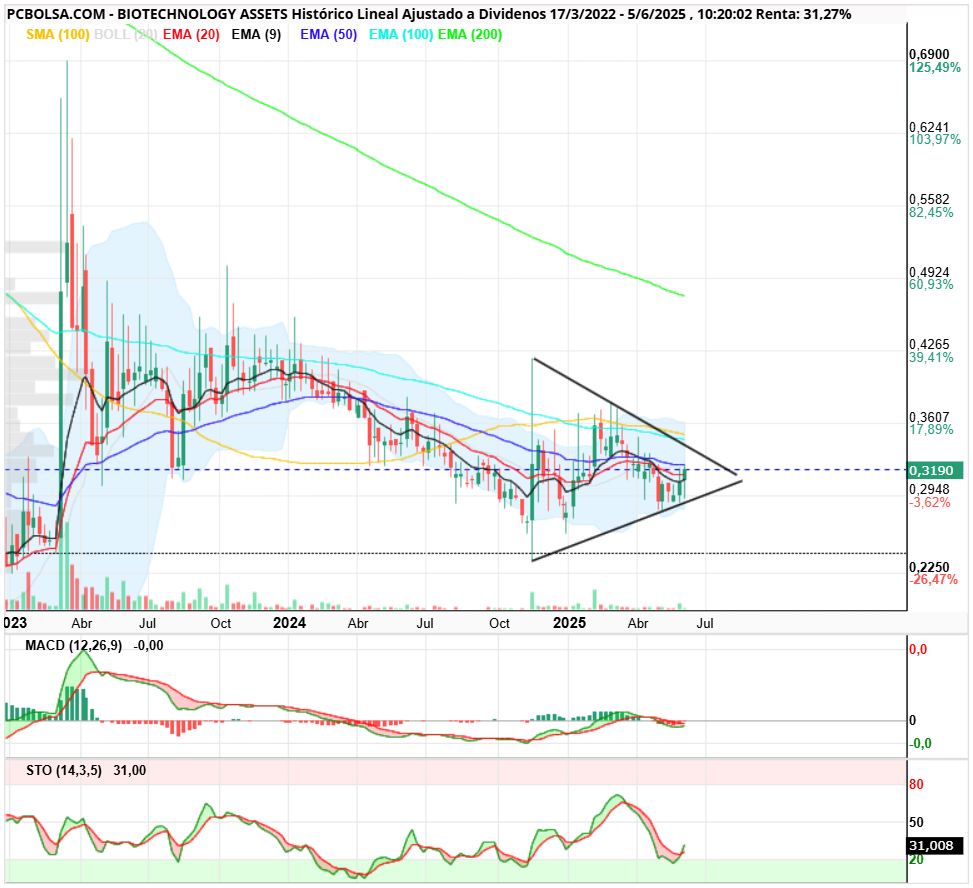This screenshot has width=973, height=888.
Task: Click the STO (14,3,5) indicator title
Action: [x=64, y=771]
